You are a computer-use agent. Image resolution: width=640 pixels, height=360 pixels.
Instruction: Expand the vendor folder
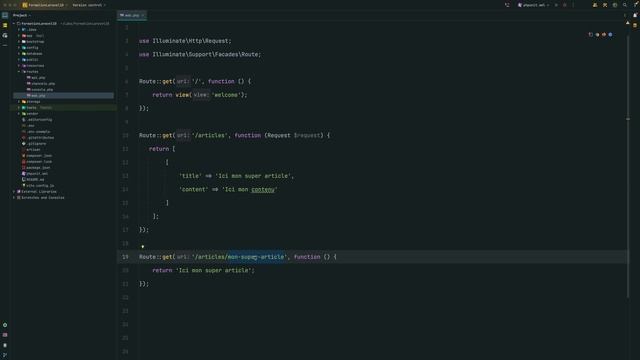pos(19,113)
